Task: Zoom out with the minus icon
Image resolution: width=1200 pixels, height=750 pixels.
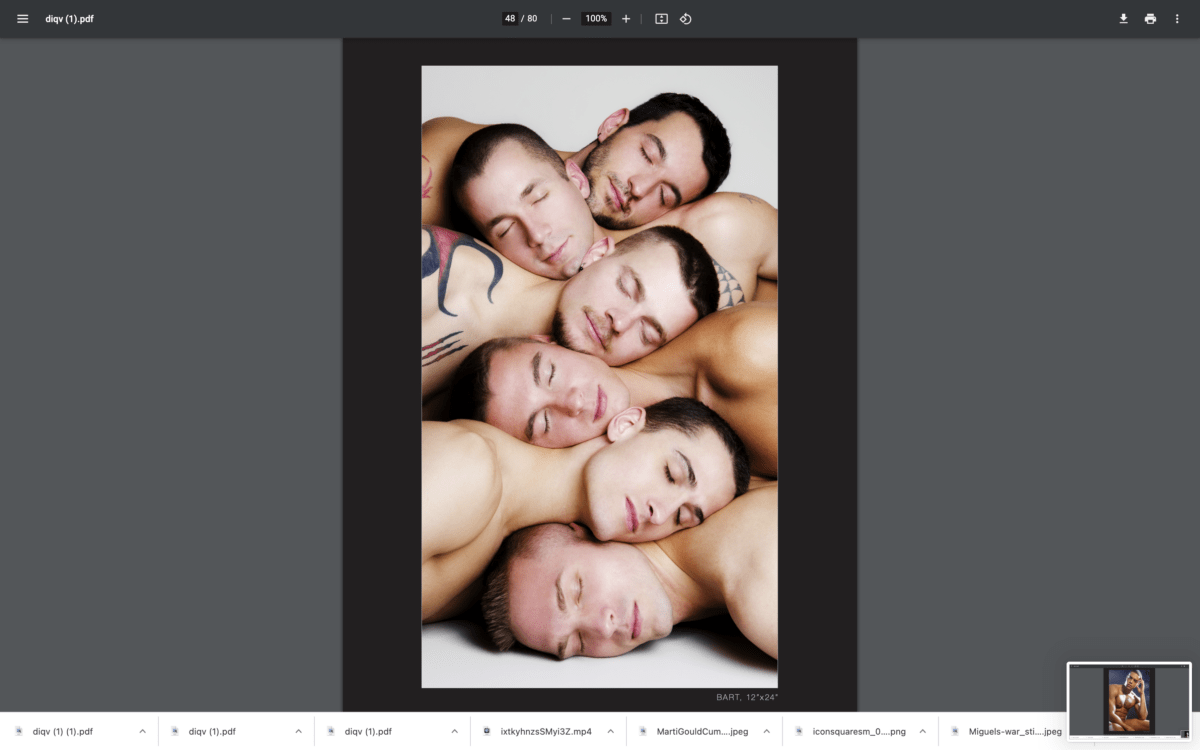Action: tap(566, 19)
